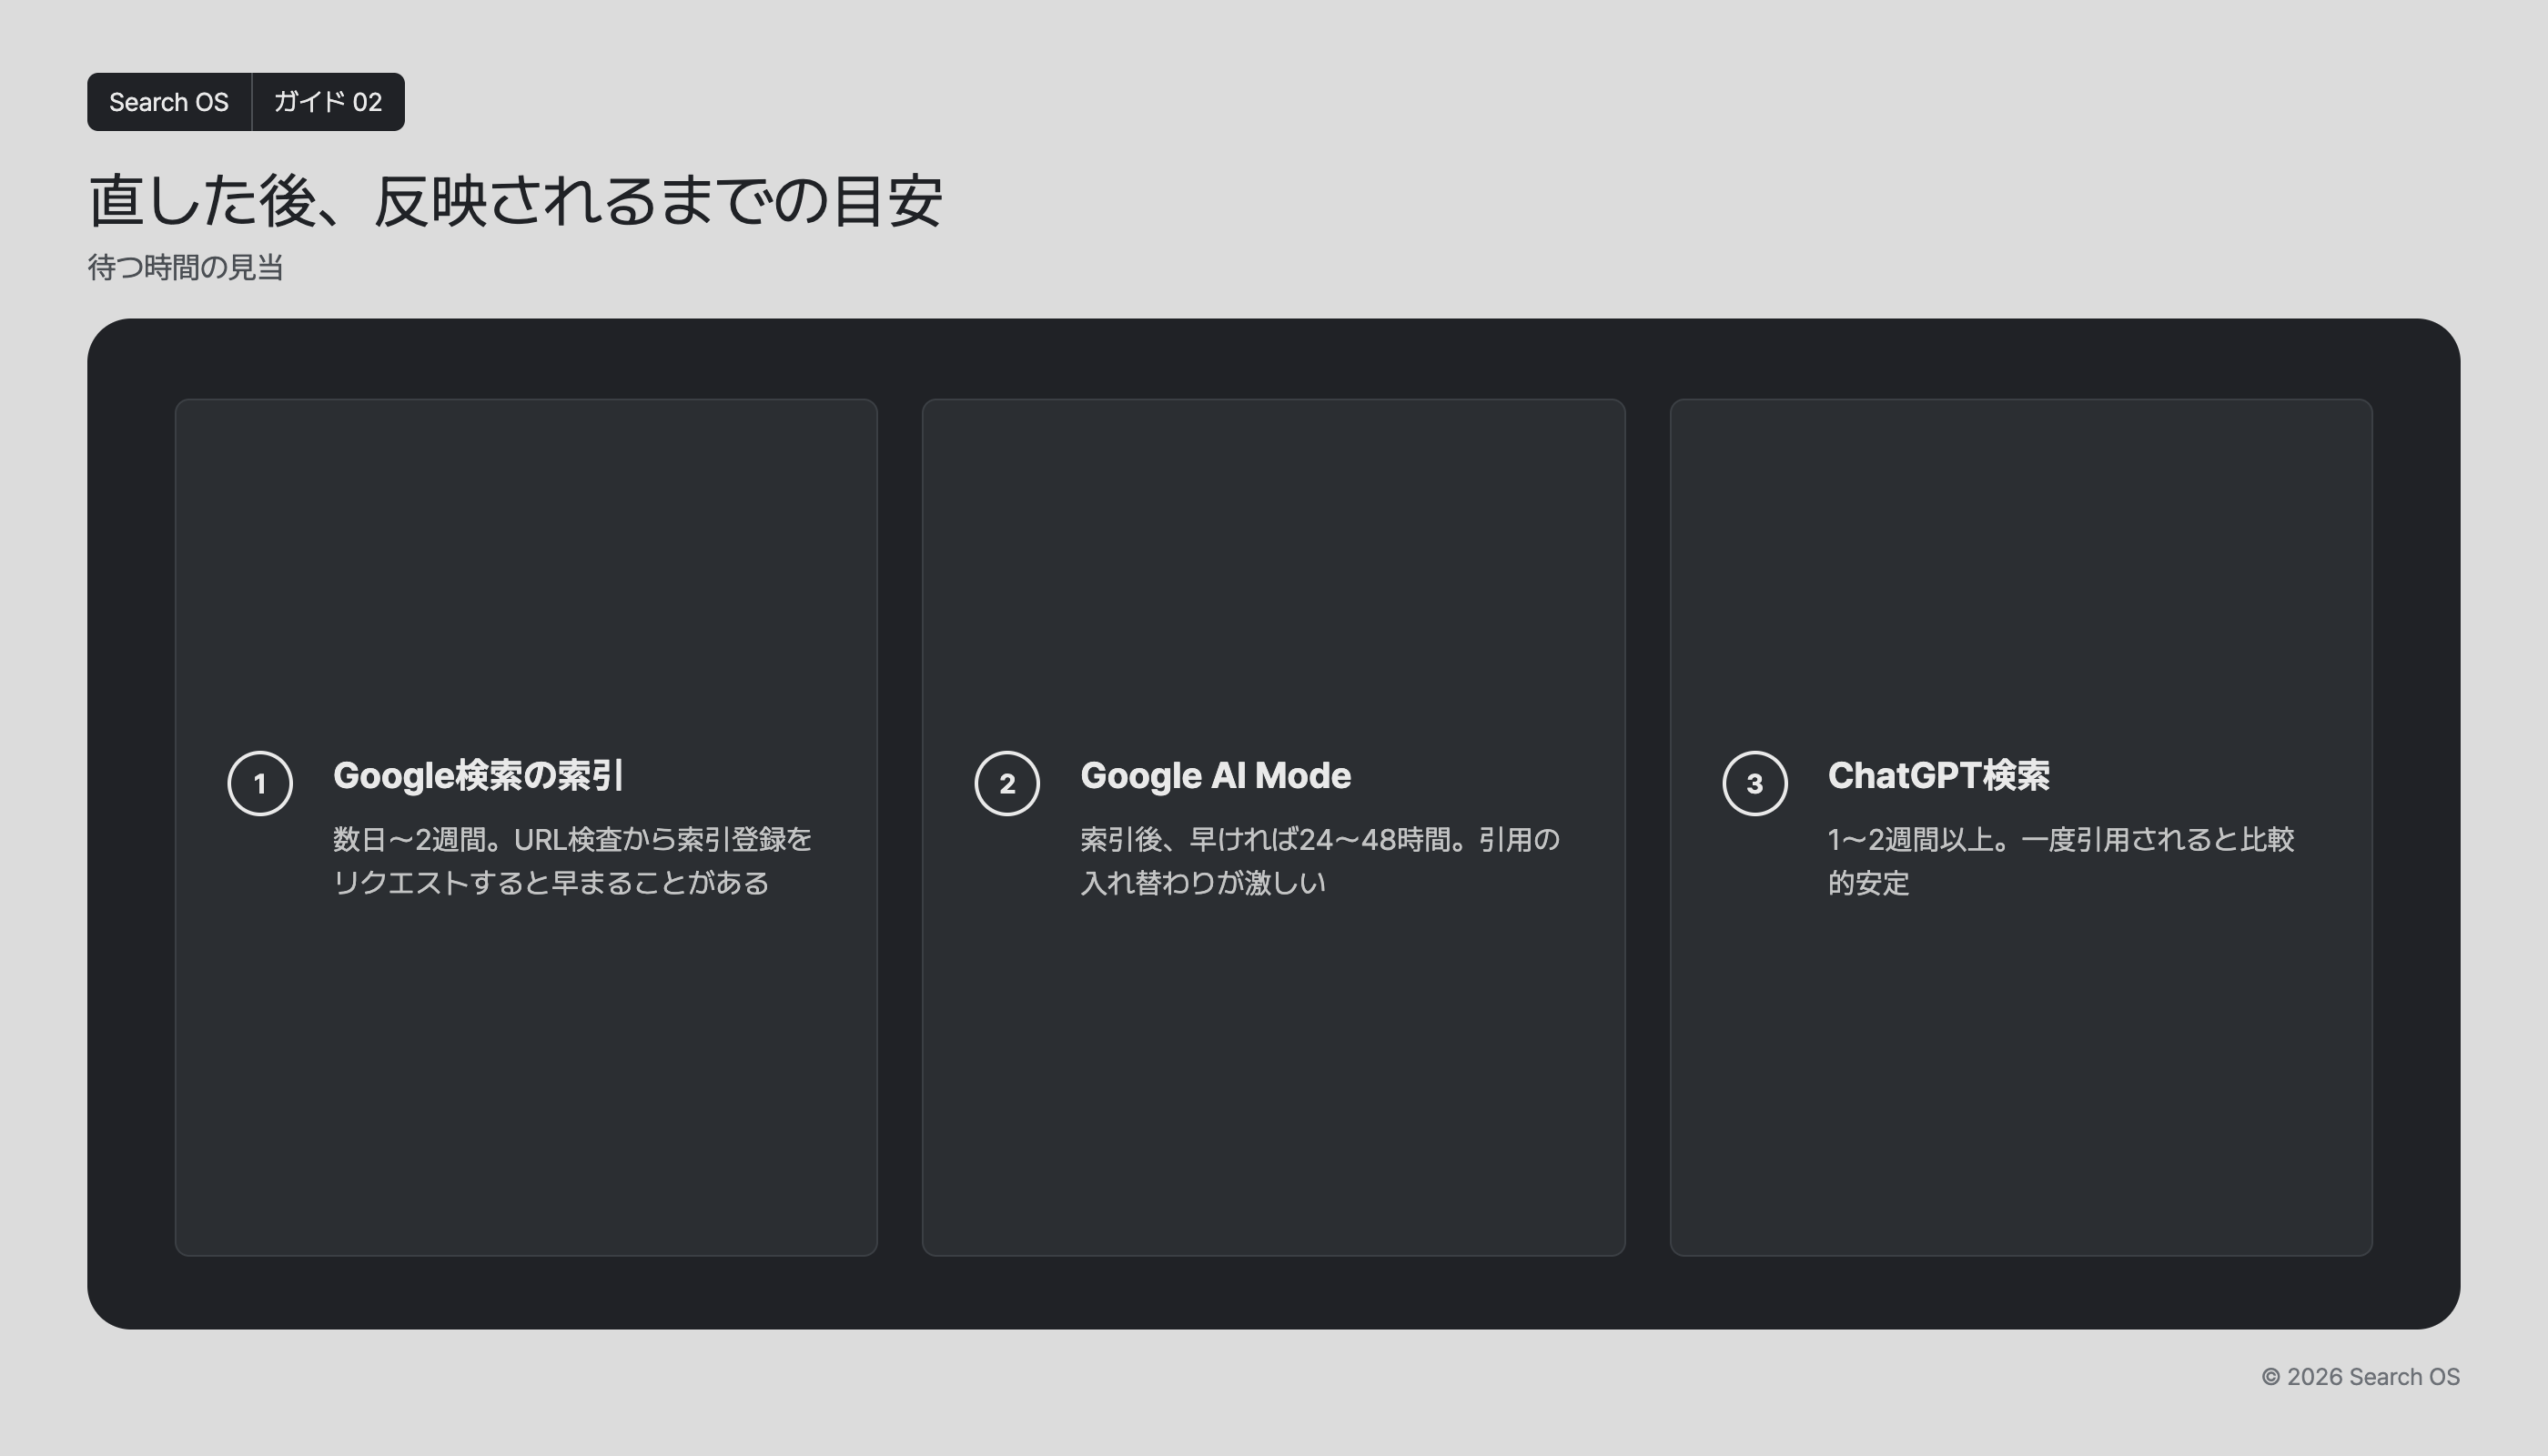Select the ChatGPT検索 card title
Viewport: 2548px width, 1456px height.
(x=1938, y=775)
